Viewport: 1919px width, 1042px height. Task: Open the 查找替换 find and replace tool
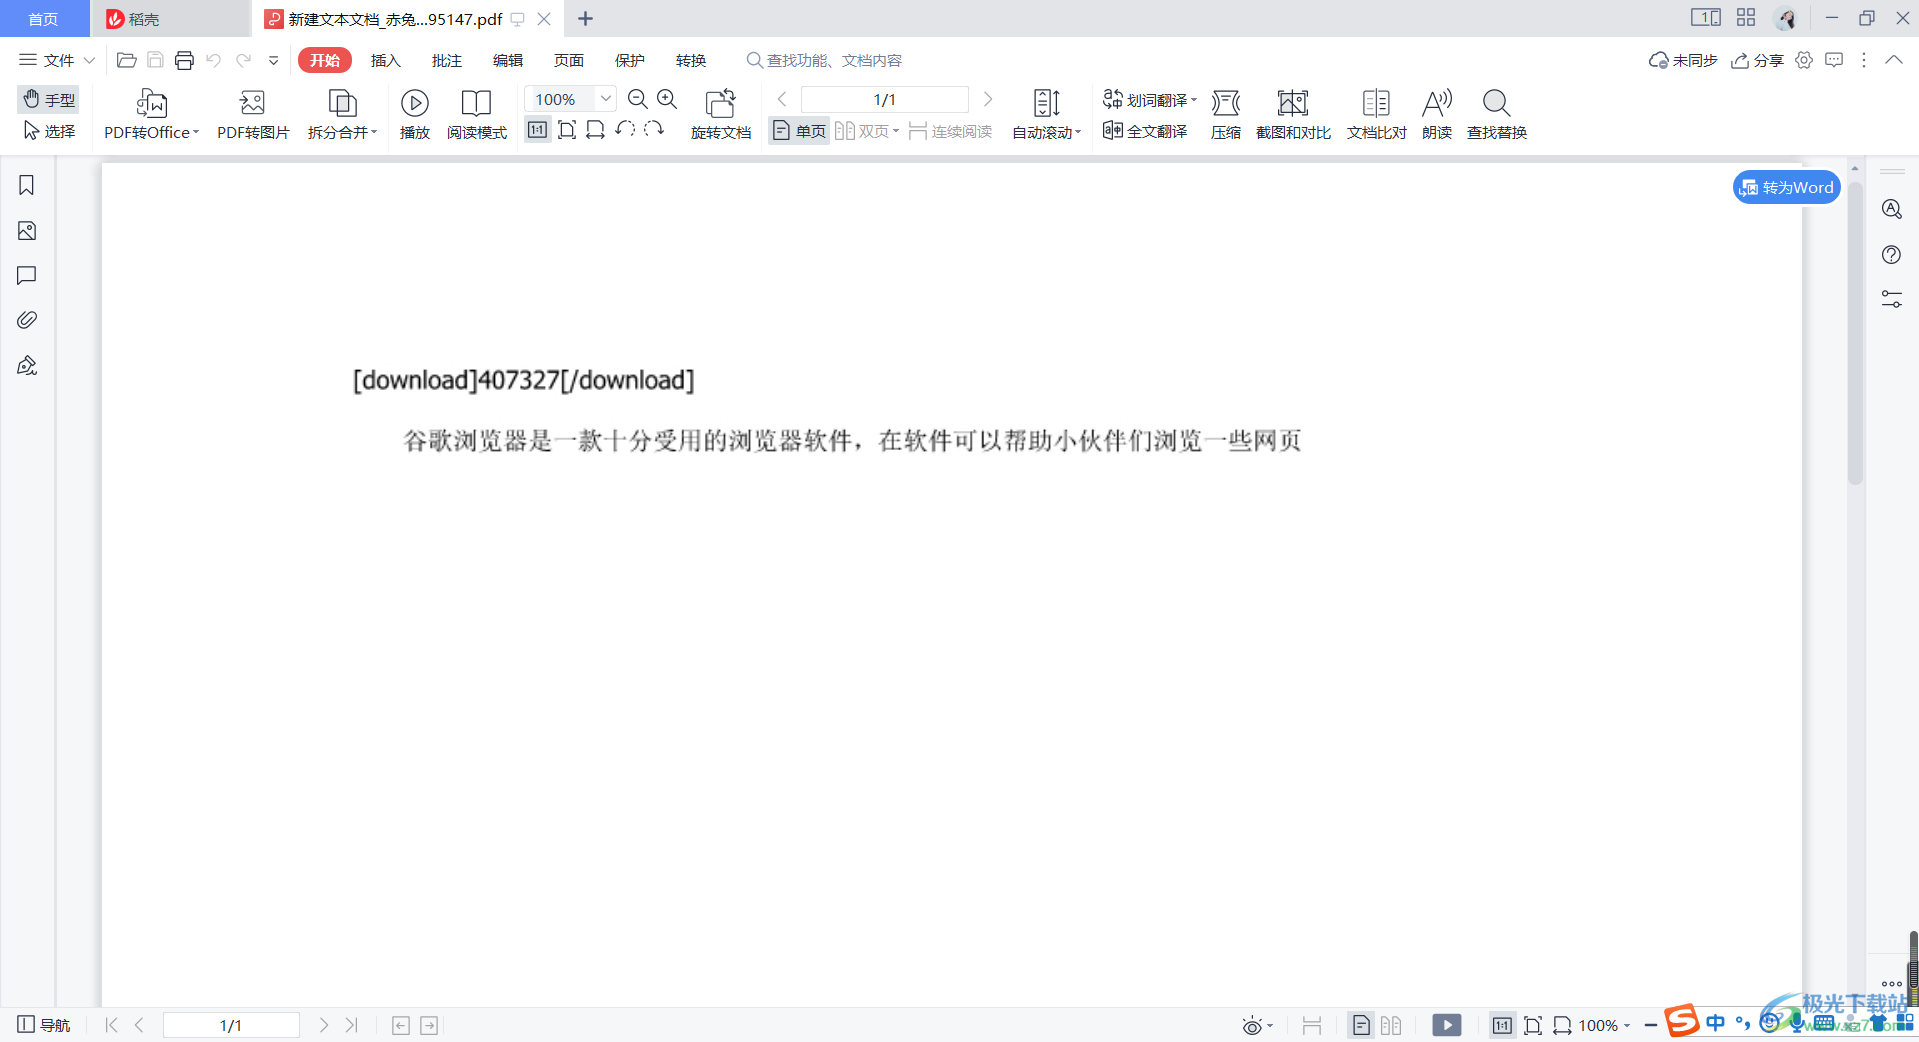coord(1497,114)
